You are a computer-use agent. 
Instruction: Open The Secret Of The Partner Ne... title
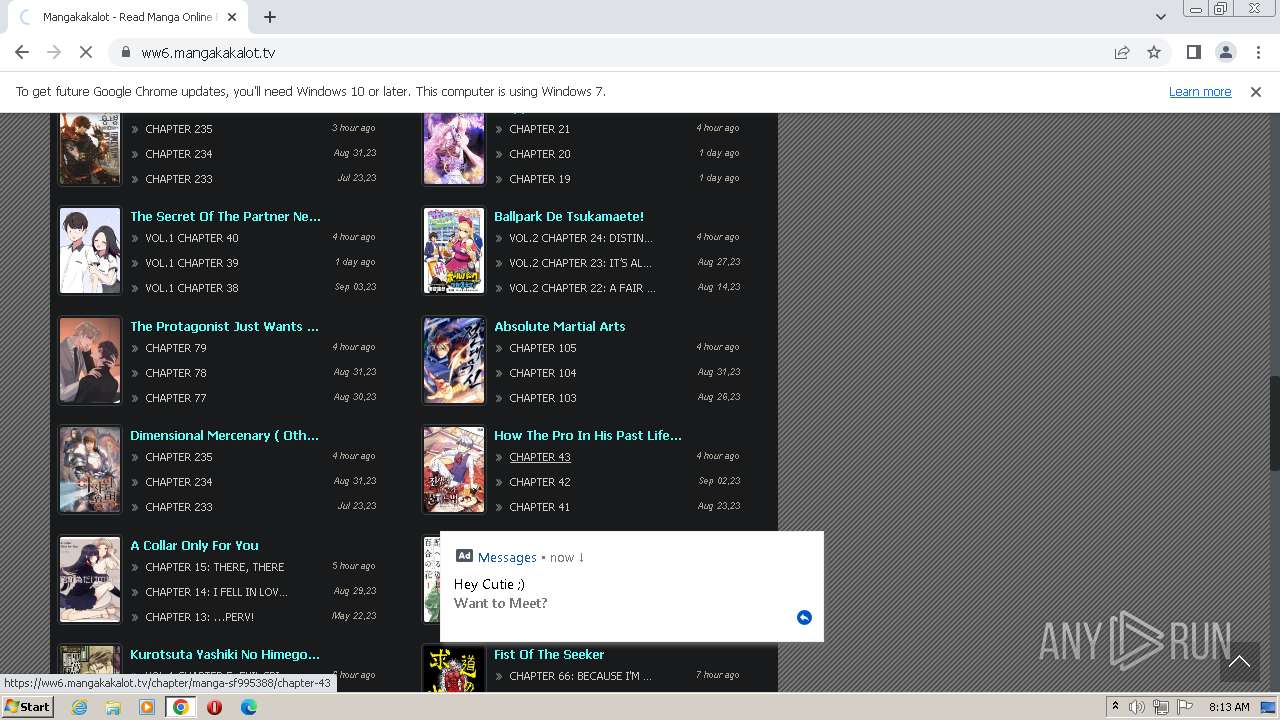225,216
